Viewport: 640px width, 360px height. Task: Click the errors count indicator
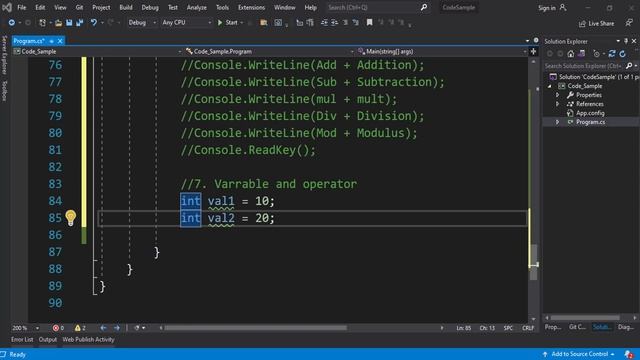pos(58,328)
